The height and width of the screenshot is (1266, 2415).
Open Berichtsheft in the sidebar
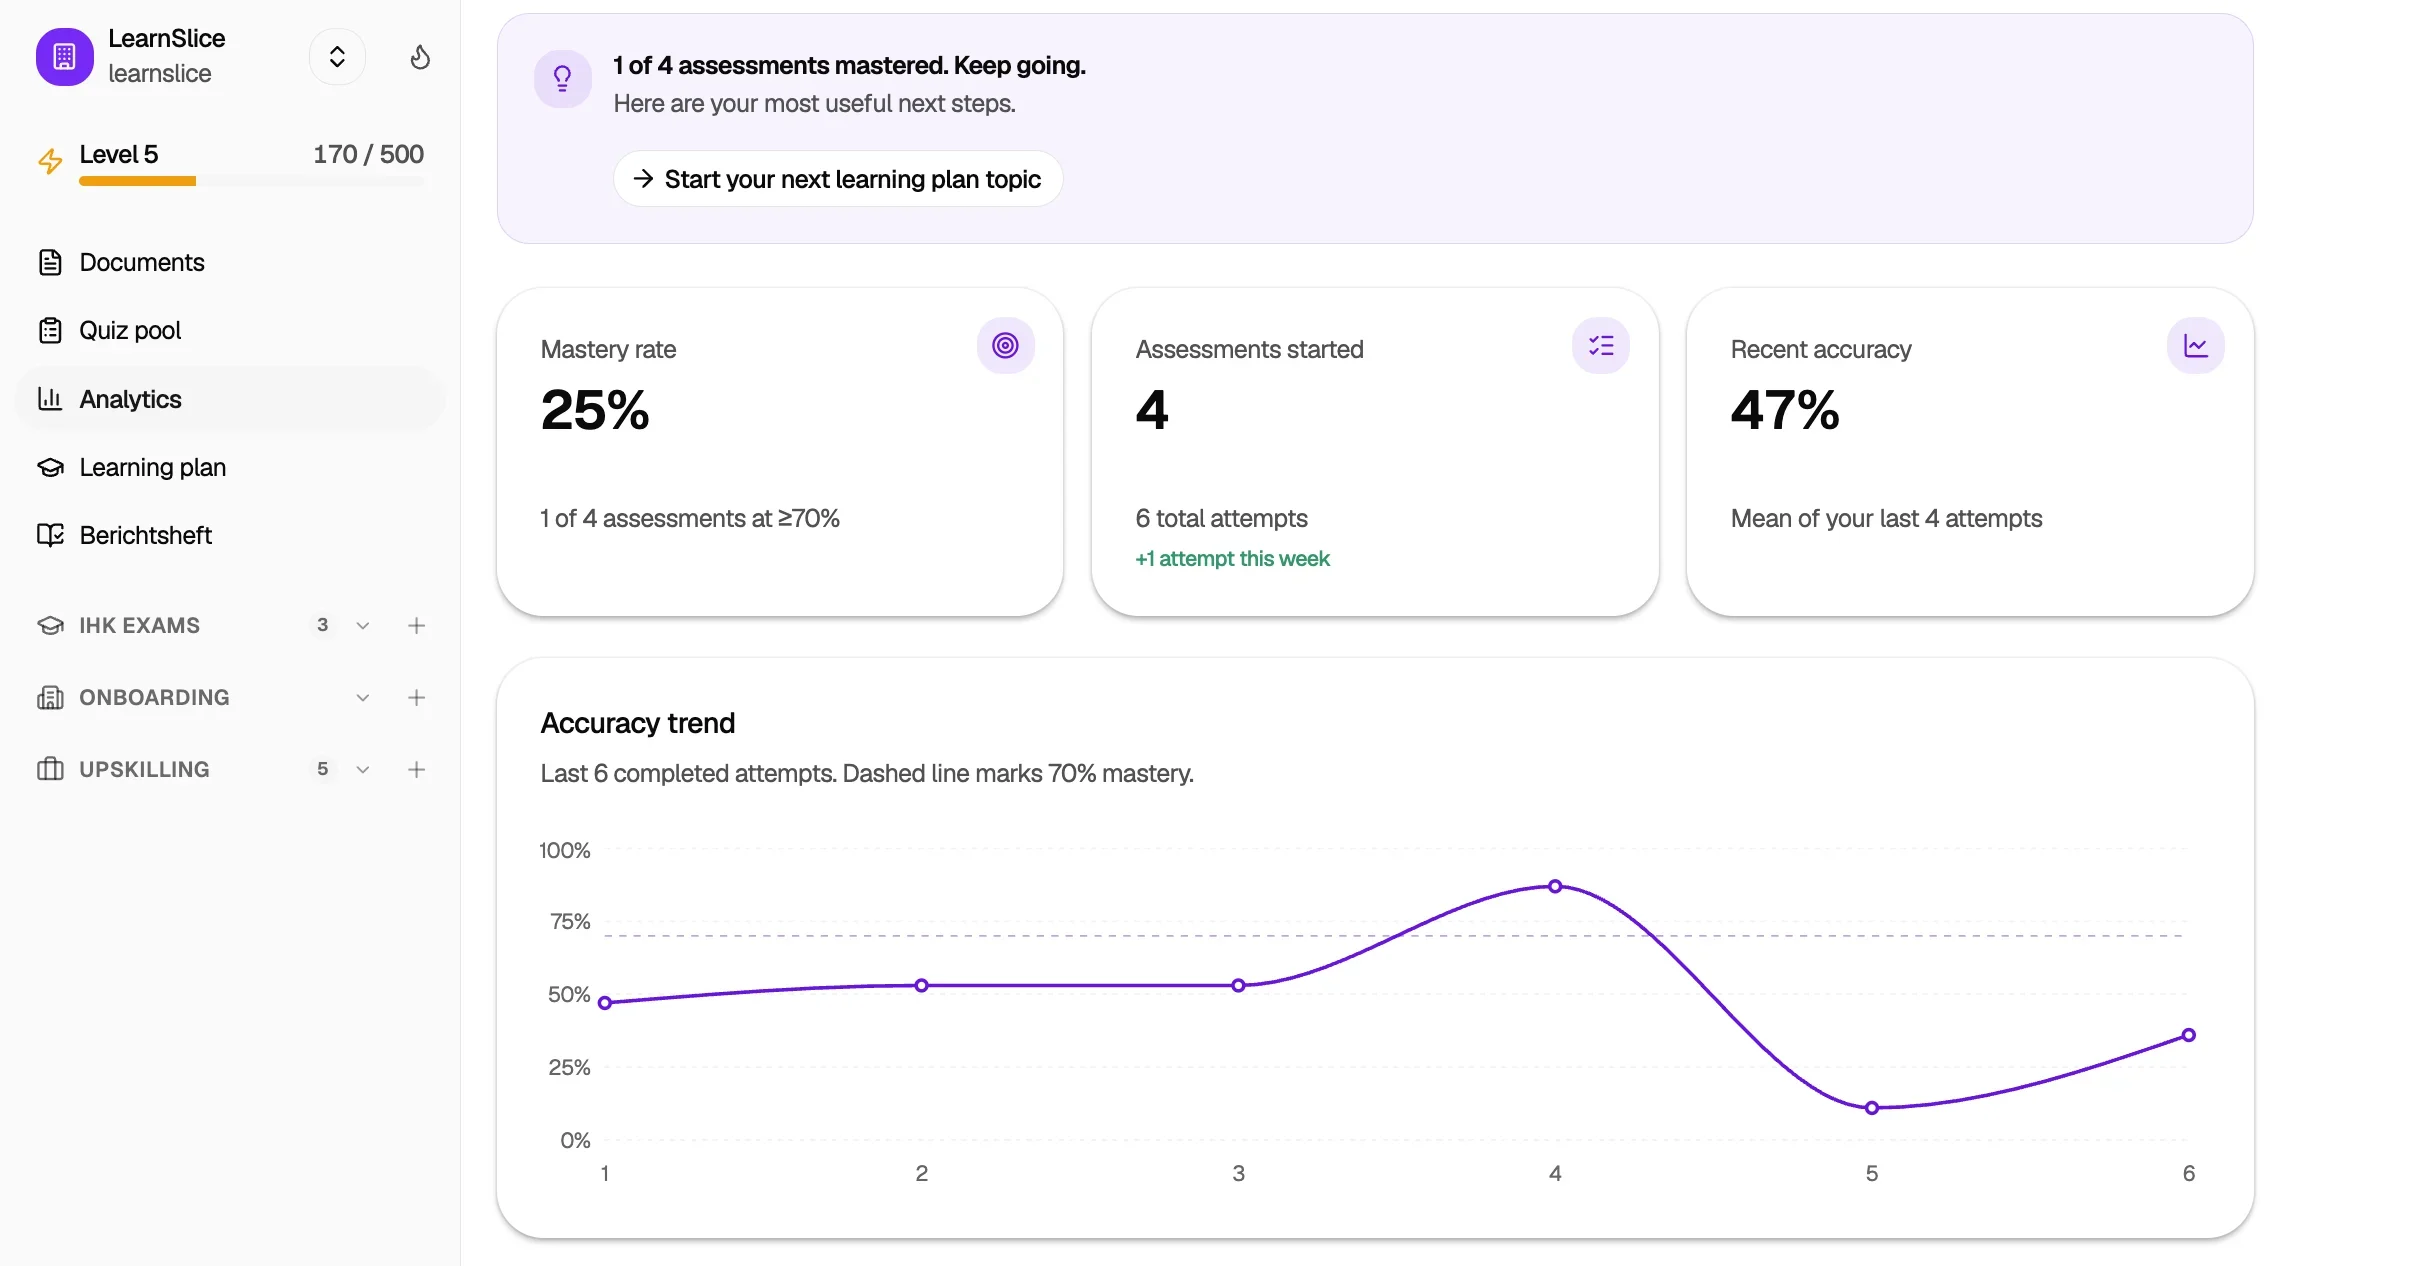(x=230, y=535)
